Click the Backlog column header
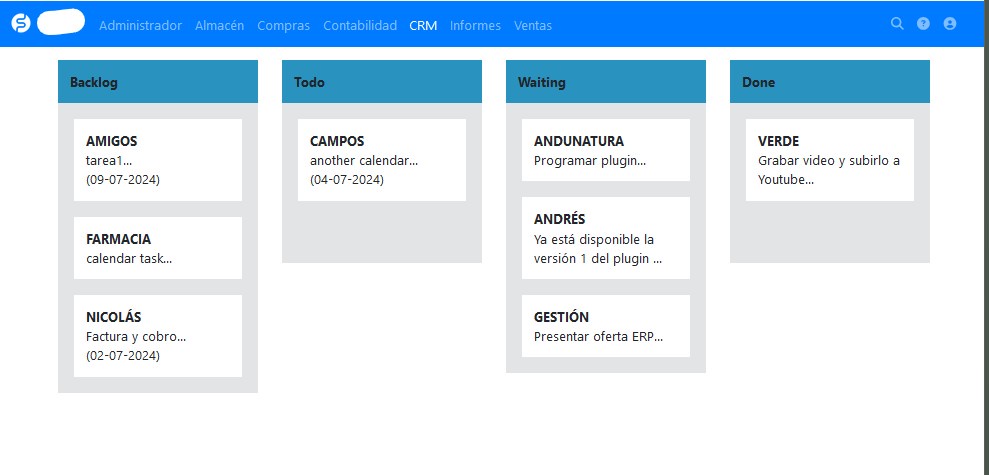This screenshot has width=989, height=475. coord(158,82)
